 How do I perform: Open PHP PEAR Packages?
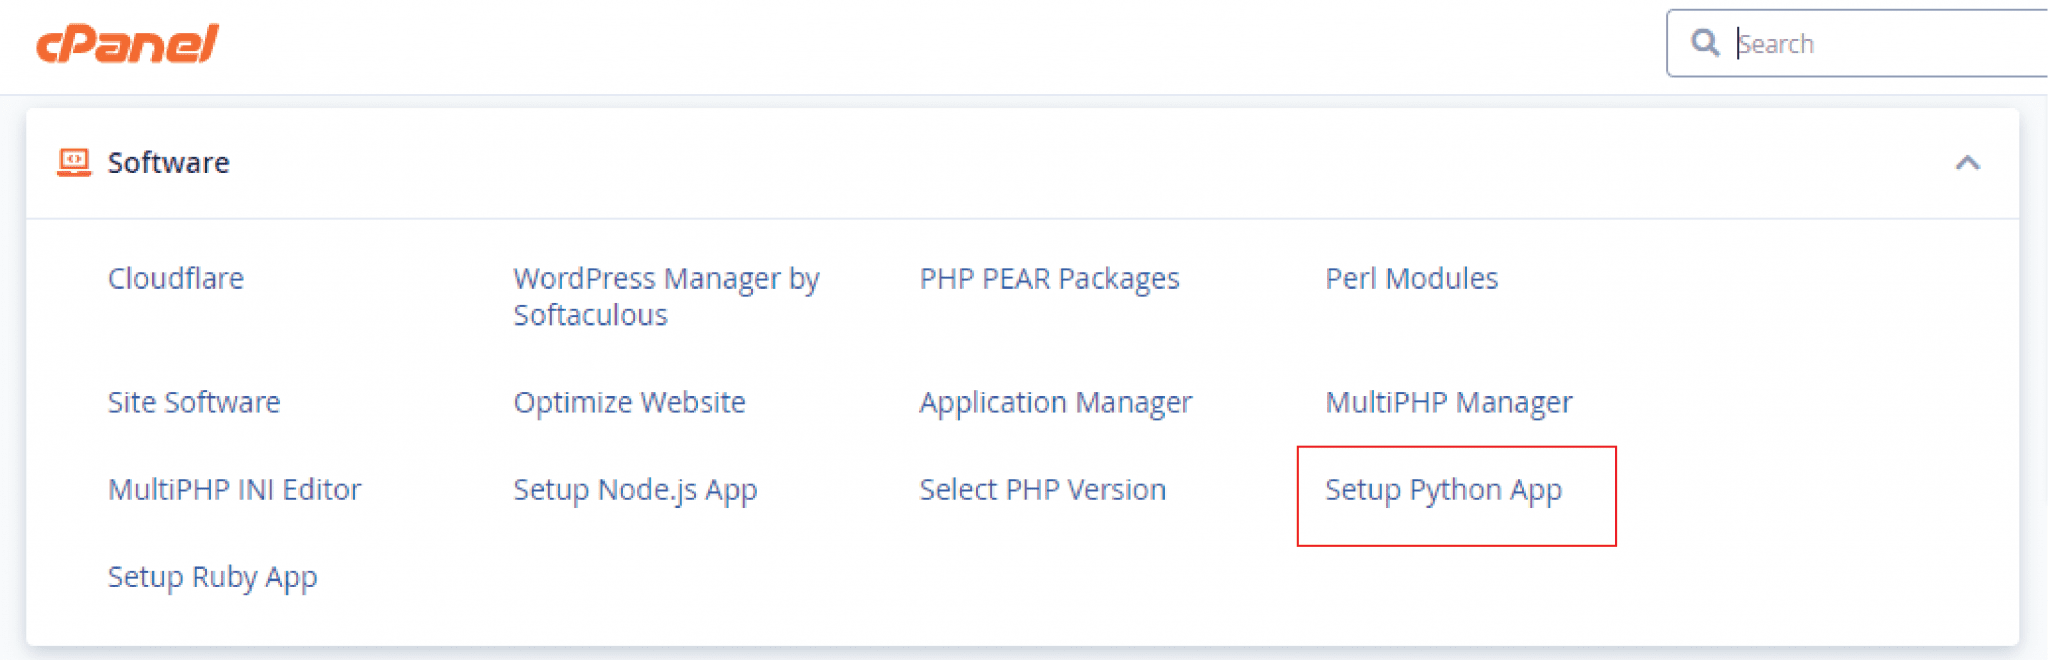(1050, 279)
